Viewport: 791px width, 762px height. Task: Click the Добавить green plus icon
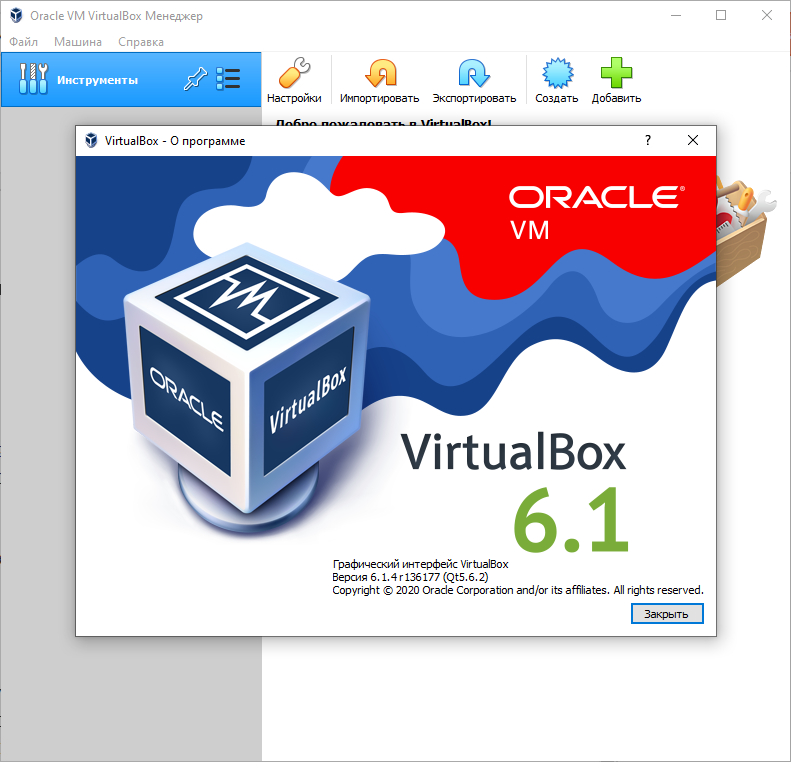[x=616, y=73]
